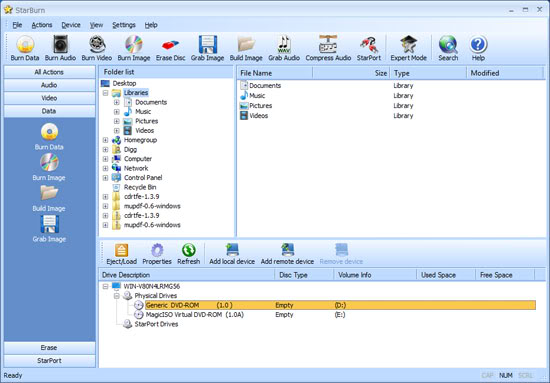This screenshot has width=550, height=383.
Task: Select the Data category header
Action: (x=49, y=111)
